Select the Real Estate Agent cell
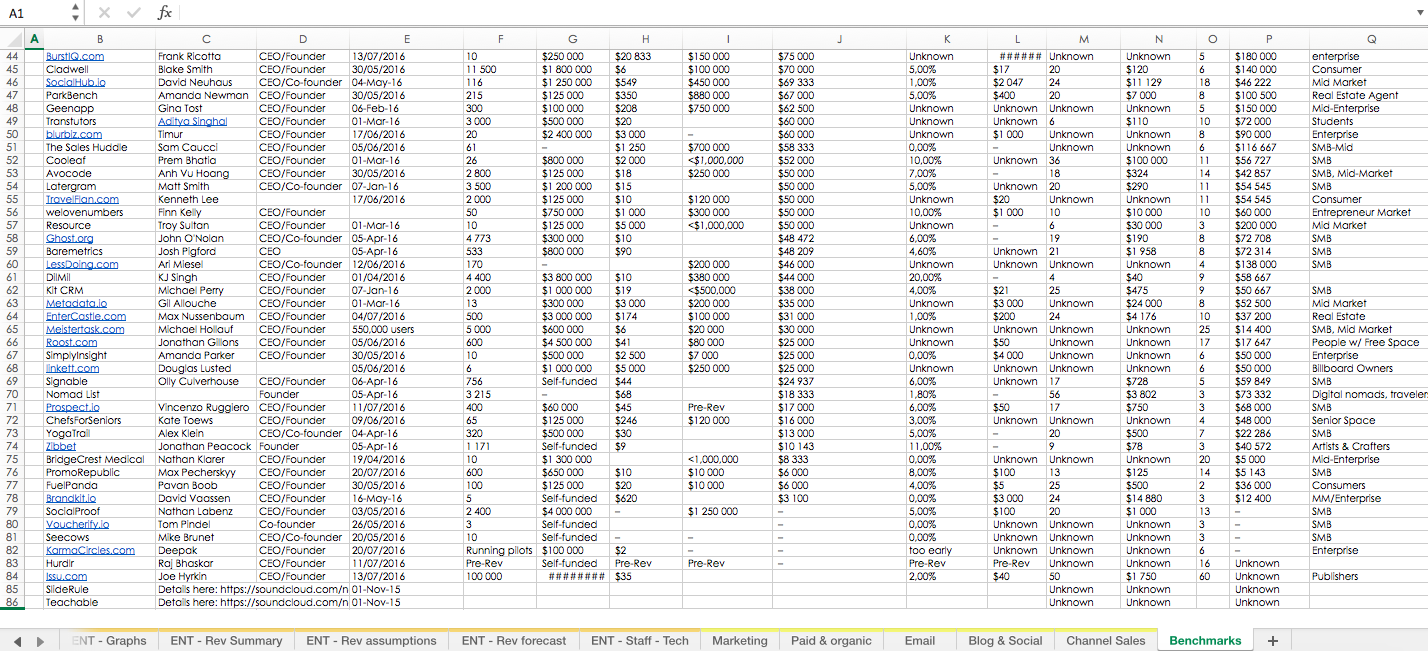 point(1369,96)
